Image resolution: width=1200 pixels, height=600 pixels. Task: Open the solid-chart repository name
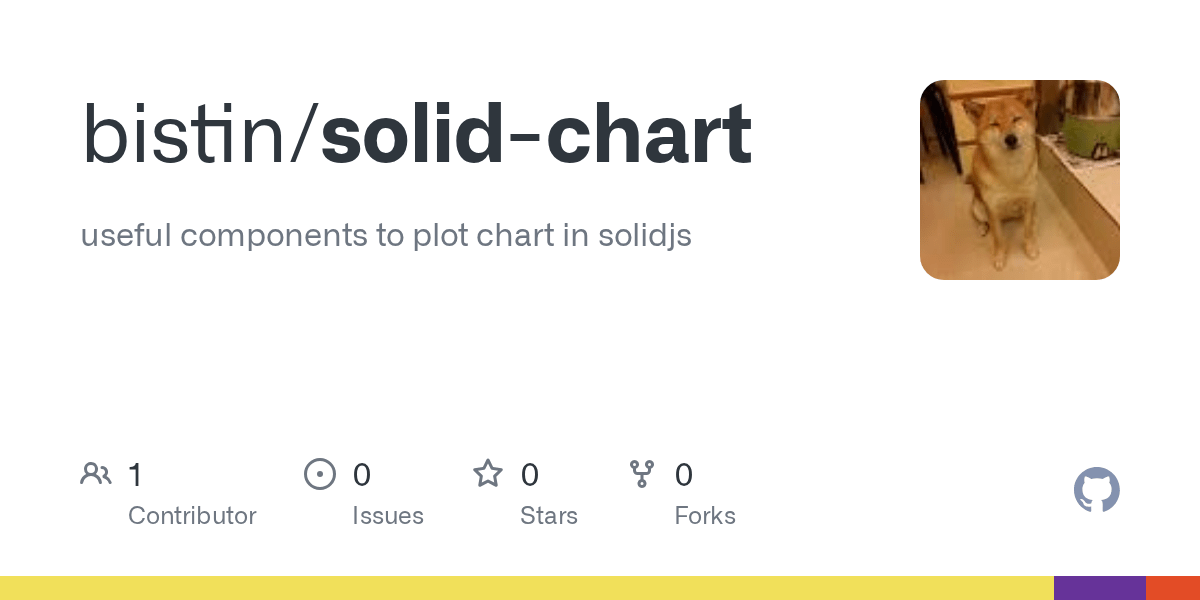point(536,133)
